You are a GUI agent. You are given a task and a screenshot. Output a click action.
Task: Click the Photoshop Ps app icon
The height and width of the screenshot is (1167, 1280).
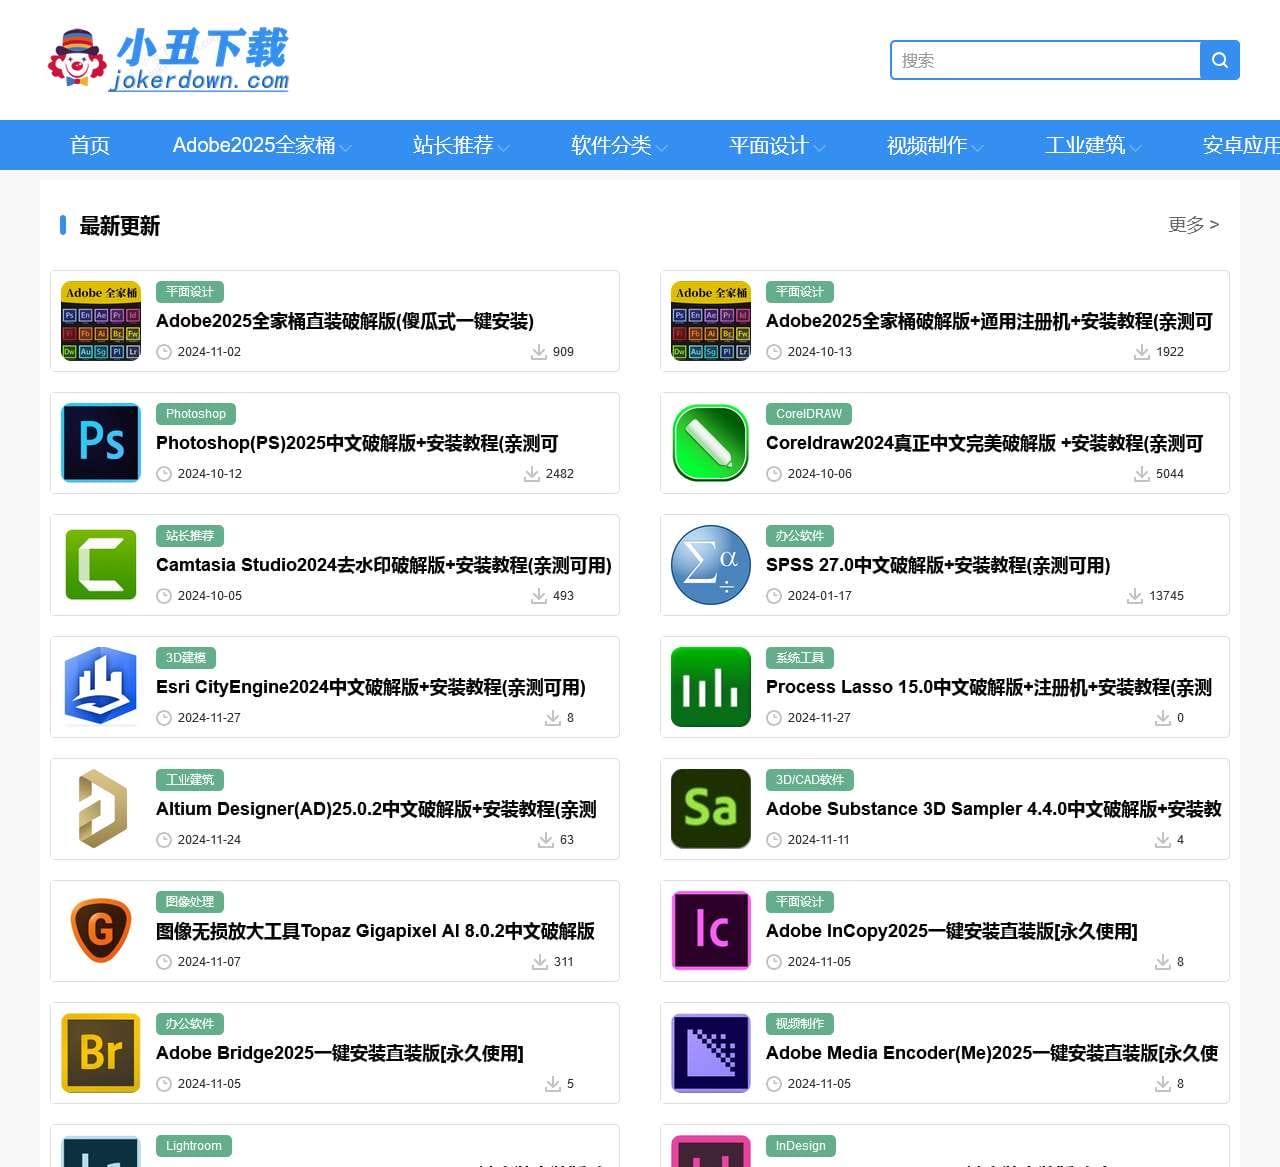click(101, 443)
